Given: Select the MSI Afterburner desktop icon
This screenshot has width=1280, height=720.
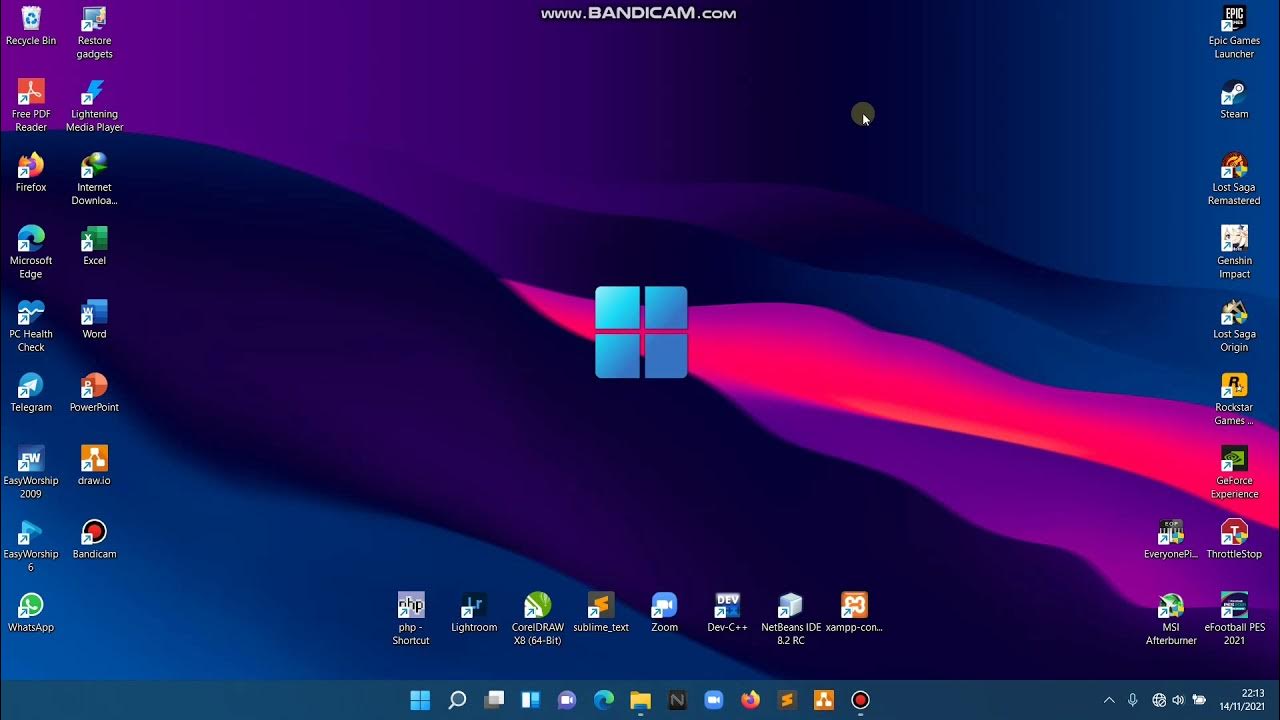Looking at the screenshot, I should pos(1171,618).
